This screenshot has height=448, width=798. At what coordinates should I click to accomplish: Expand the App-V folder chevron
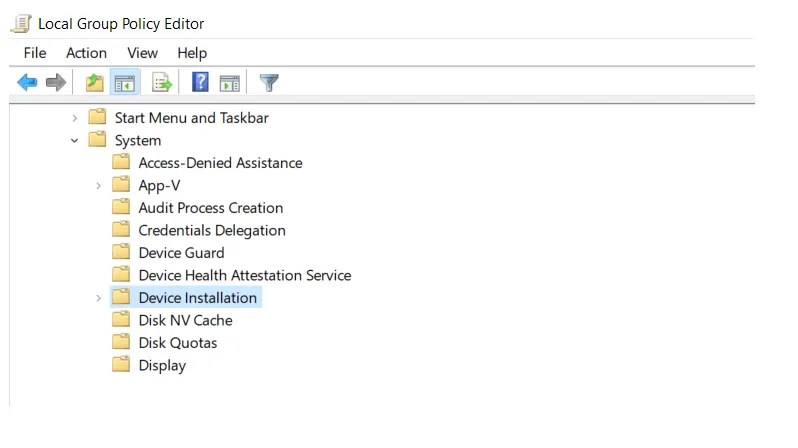tap(99, 186)
